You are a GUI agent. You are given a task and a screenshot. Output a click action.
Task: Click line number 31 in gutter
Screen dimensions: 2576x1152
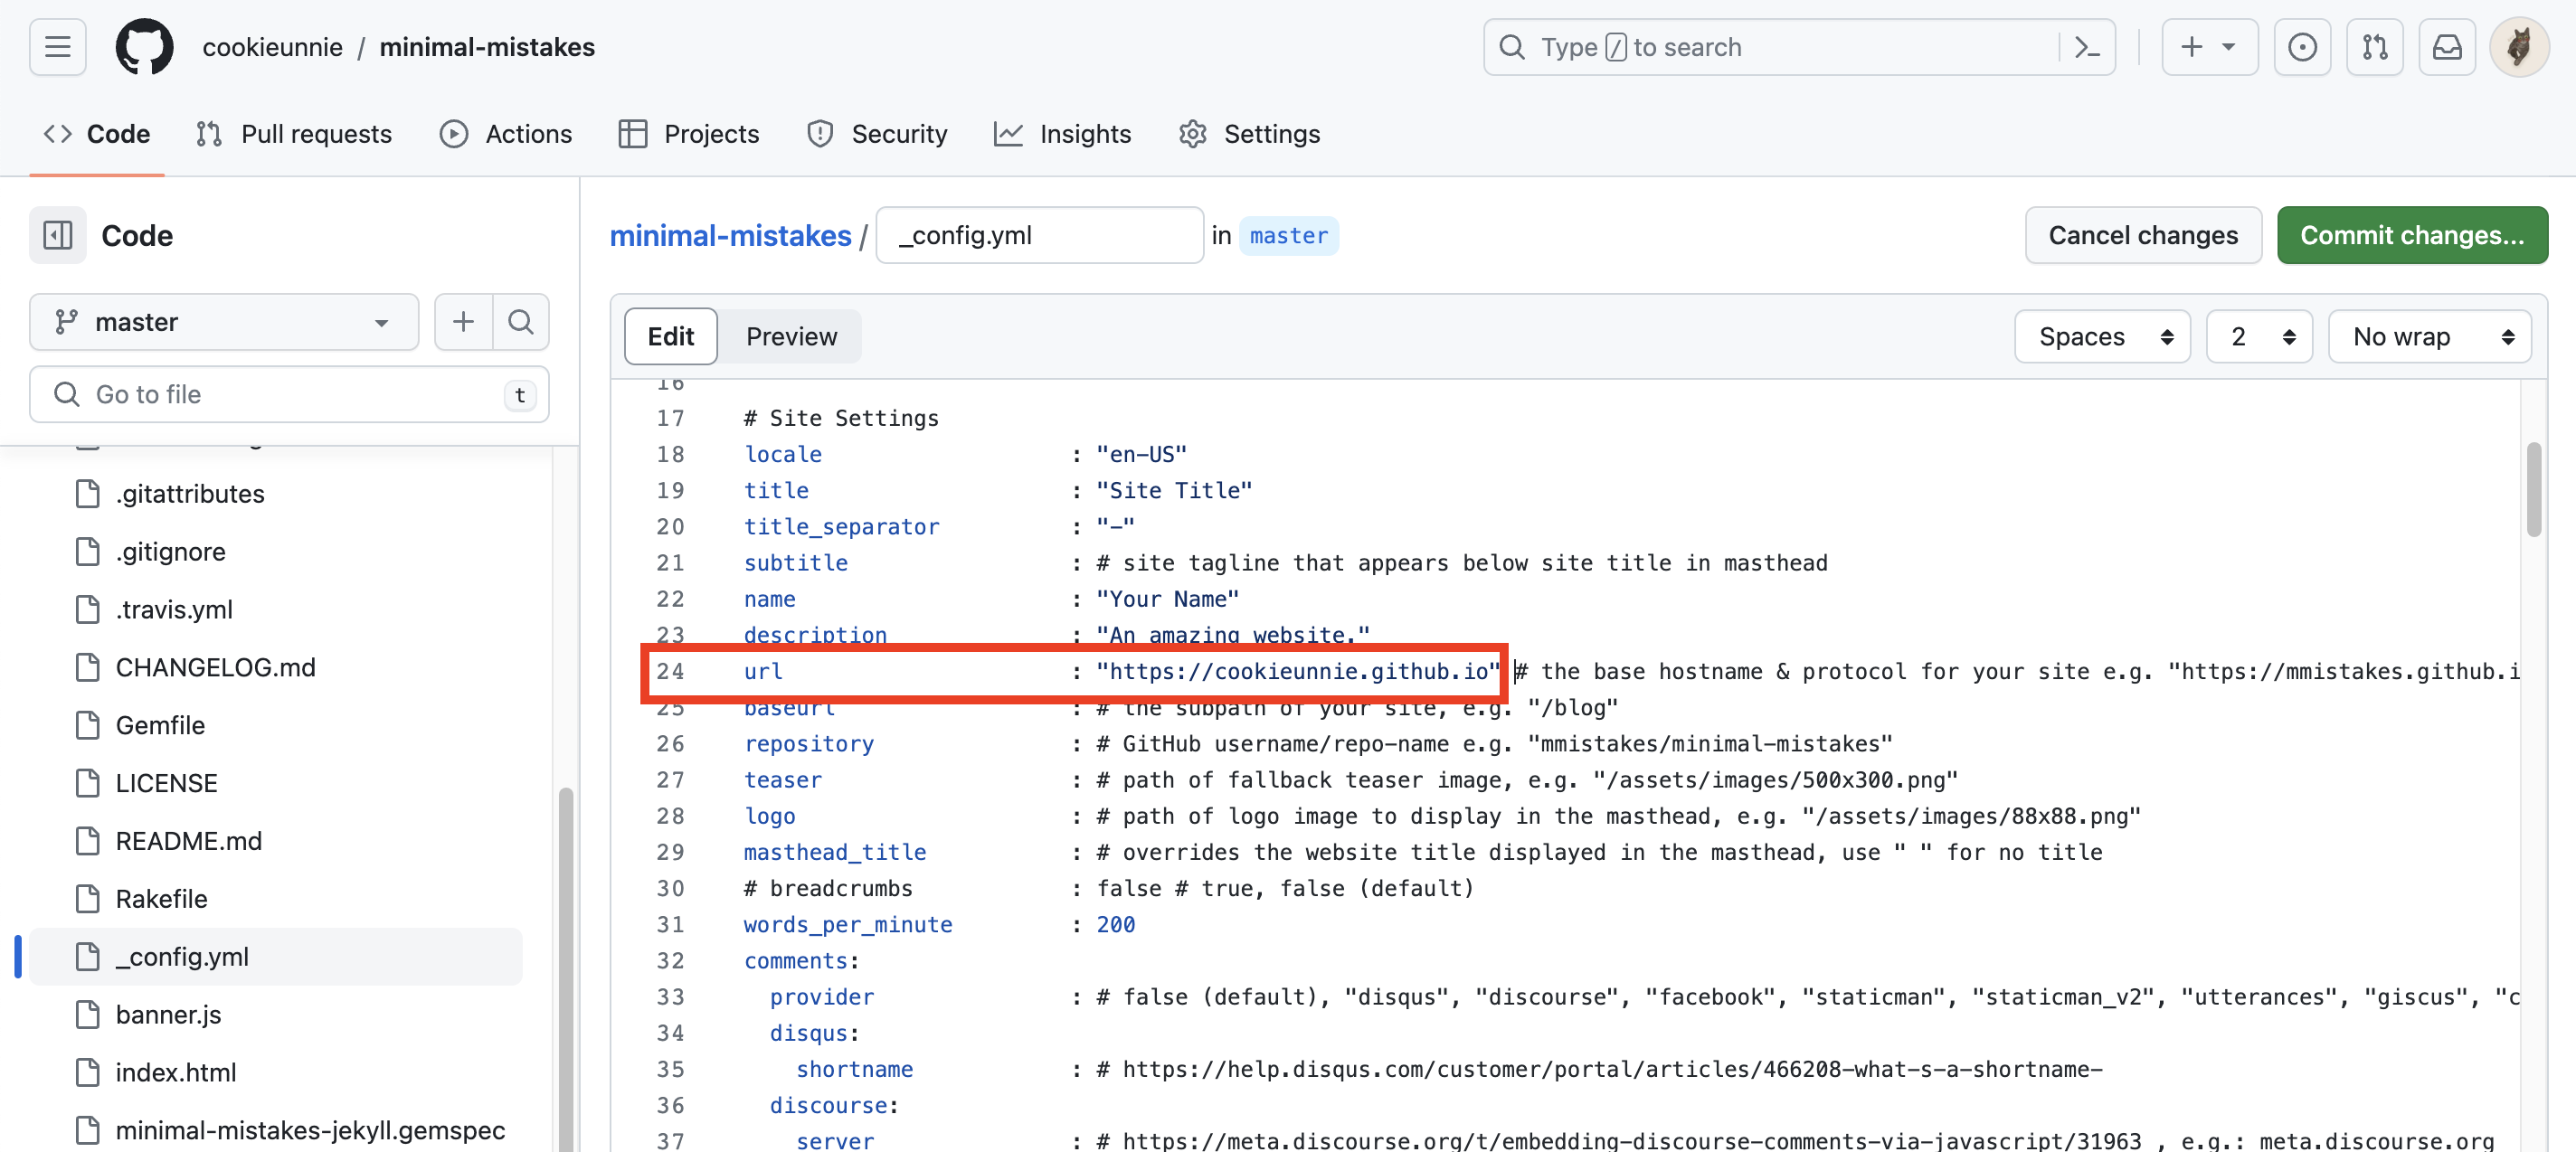point(670,924)
